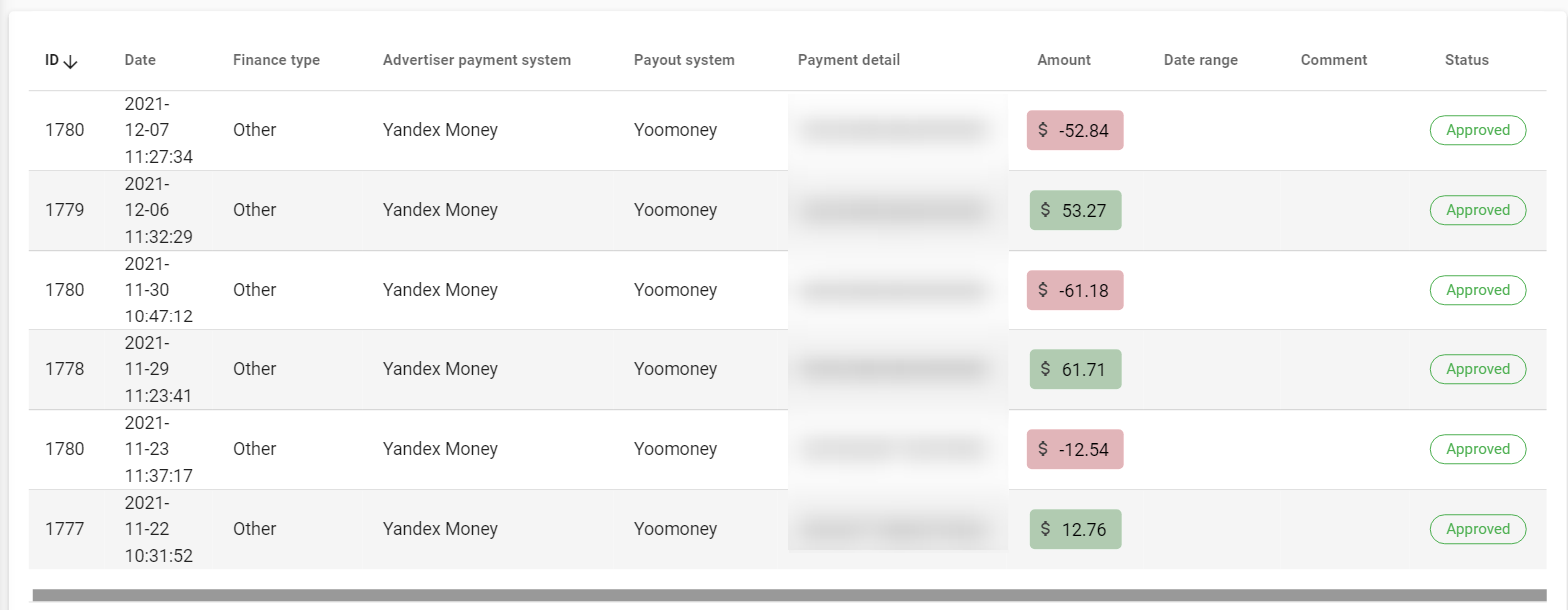
Task: Click the Approved badge for 2021-11-30 row
Action: pyautogui.click(x=1477, y=290)
